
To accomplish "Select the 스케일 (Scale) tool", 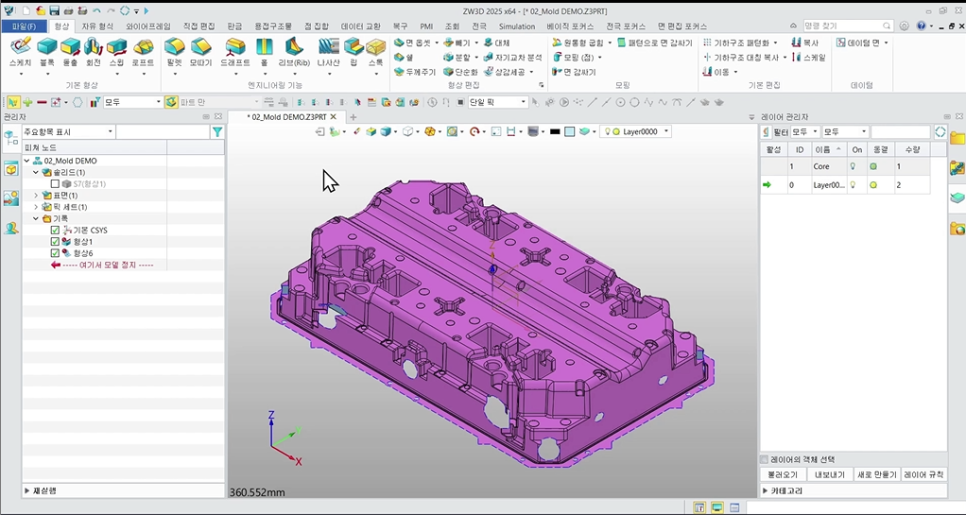I will pyautogui.click(x=809, y=57).
